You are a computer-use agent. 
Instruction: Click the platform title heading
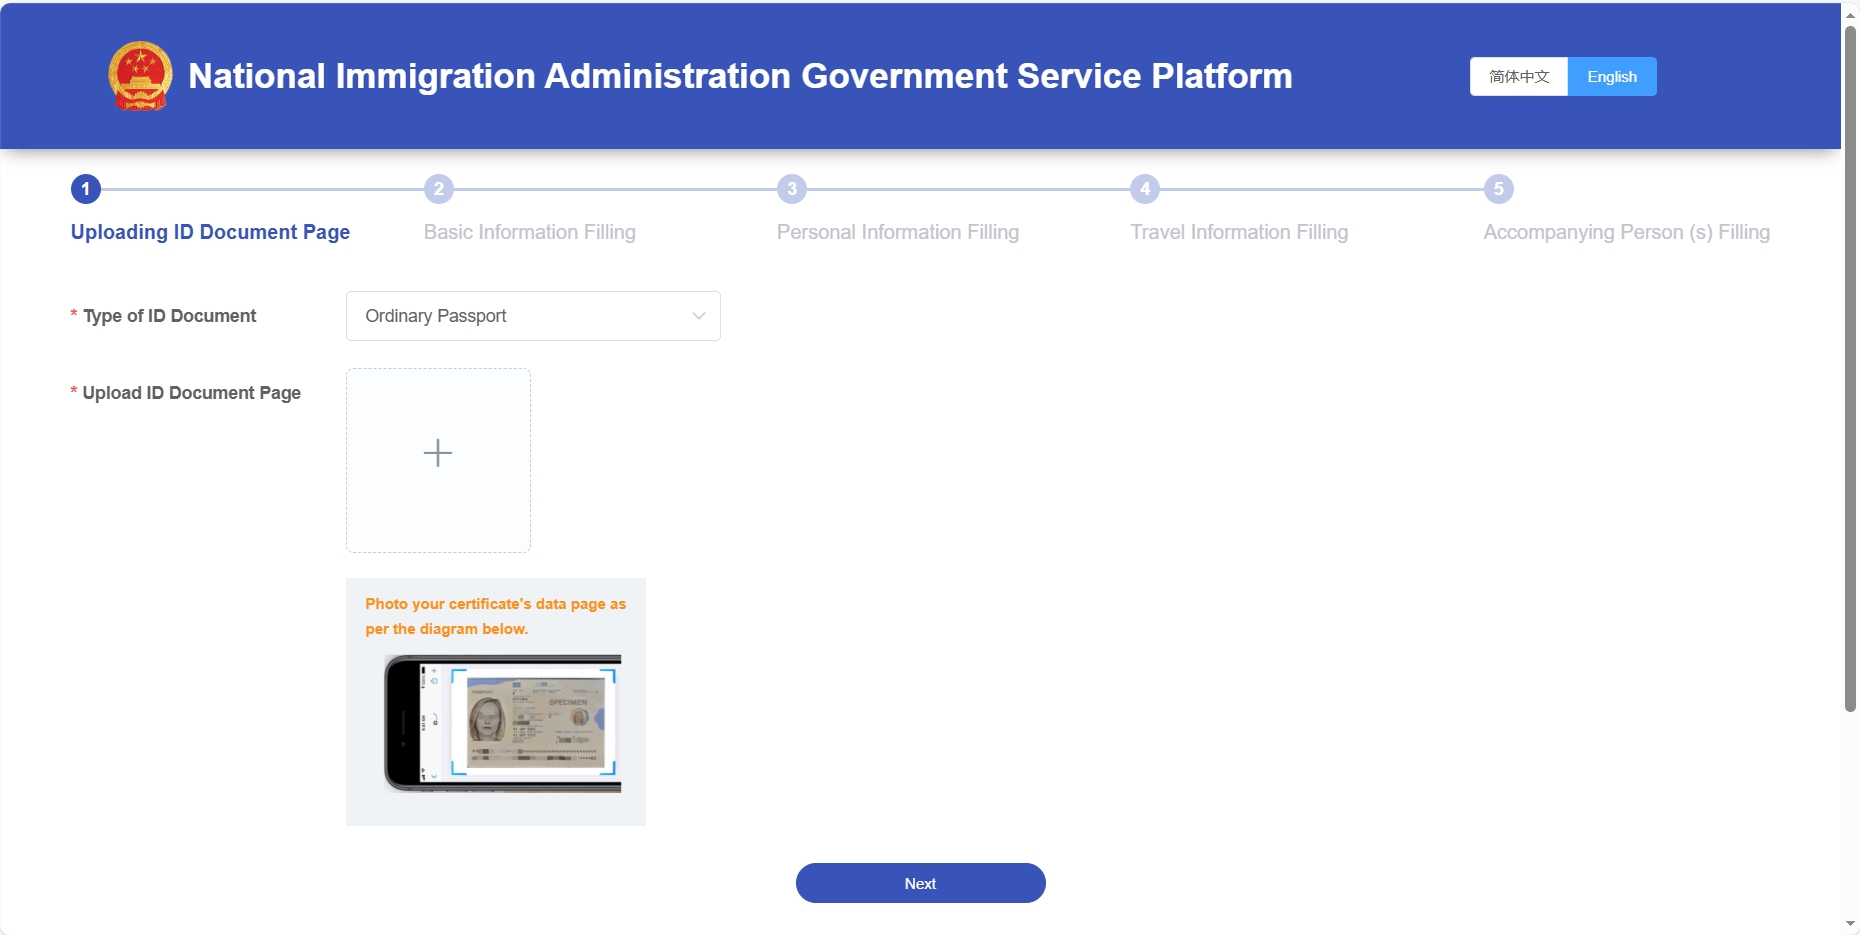[740, 76]
